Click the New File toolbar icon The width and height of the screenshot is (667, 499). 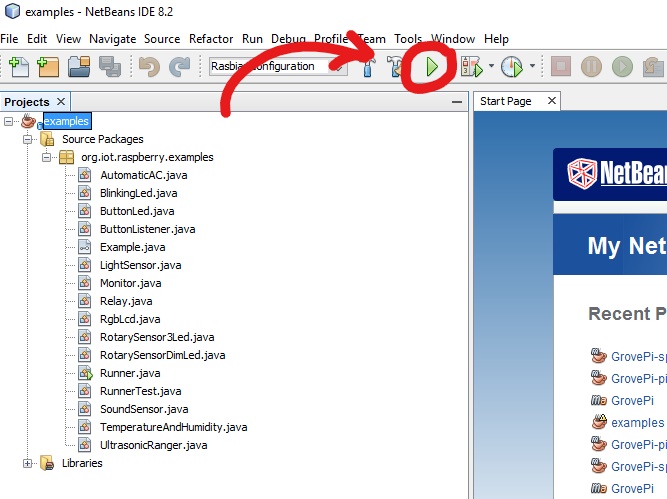[x=19, y=66]
